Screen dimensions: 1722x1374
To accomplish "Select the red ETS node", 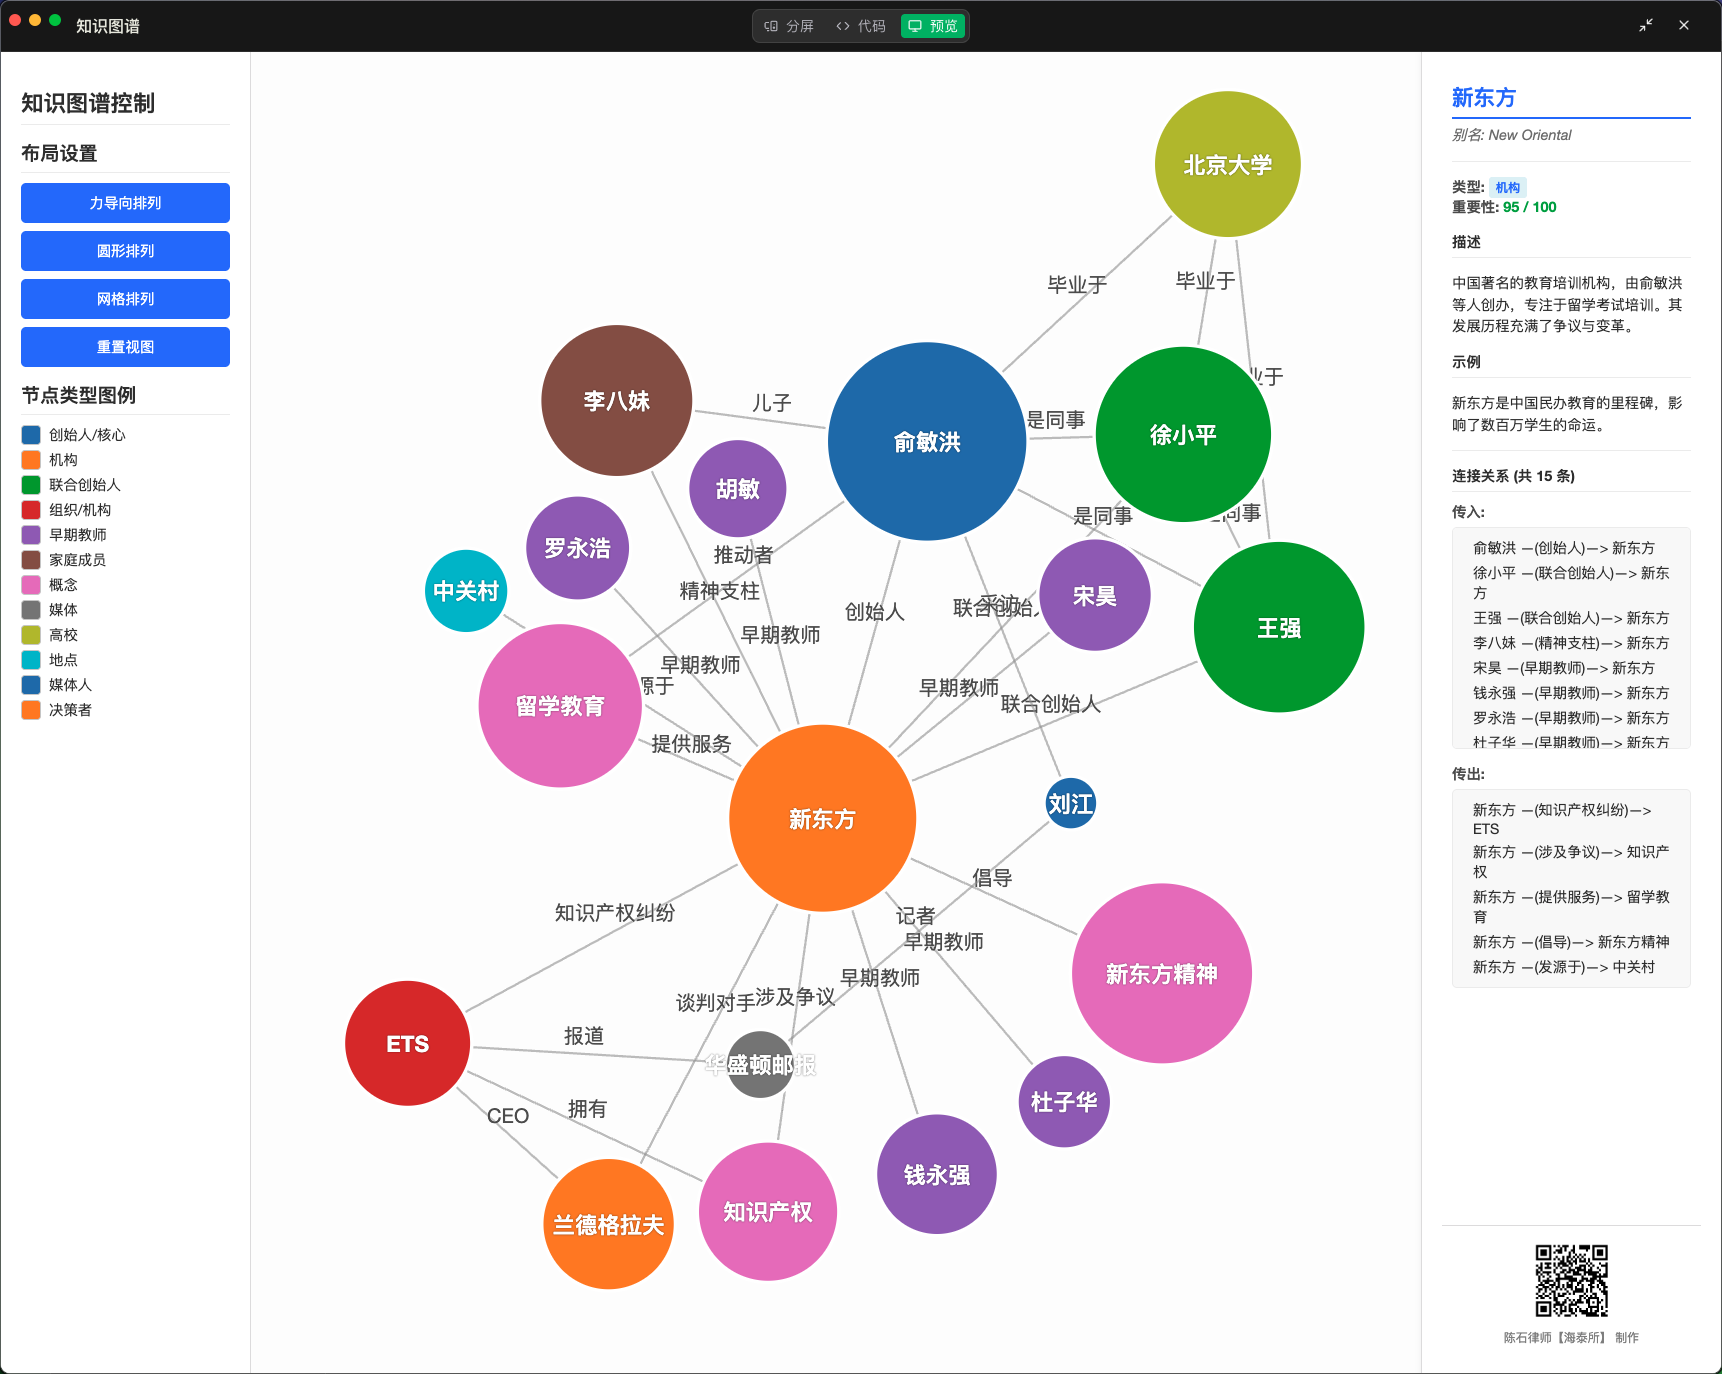I will (x=408, y=1044).
